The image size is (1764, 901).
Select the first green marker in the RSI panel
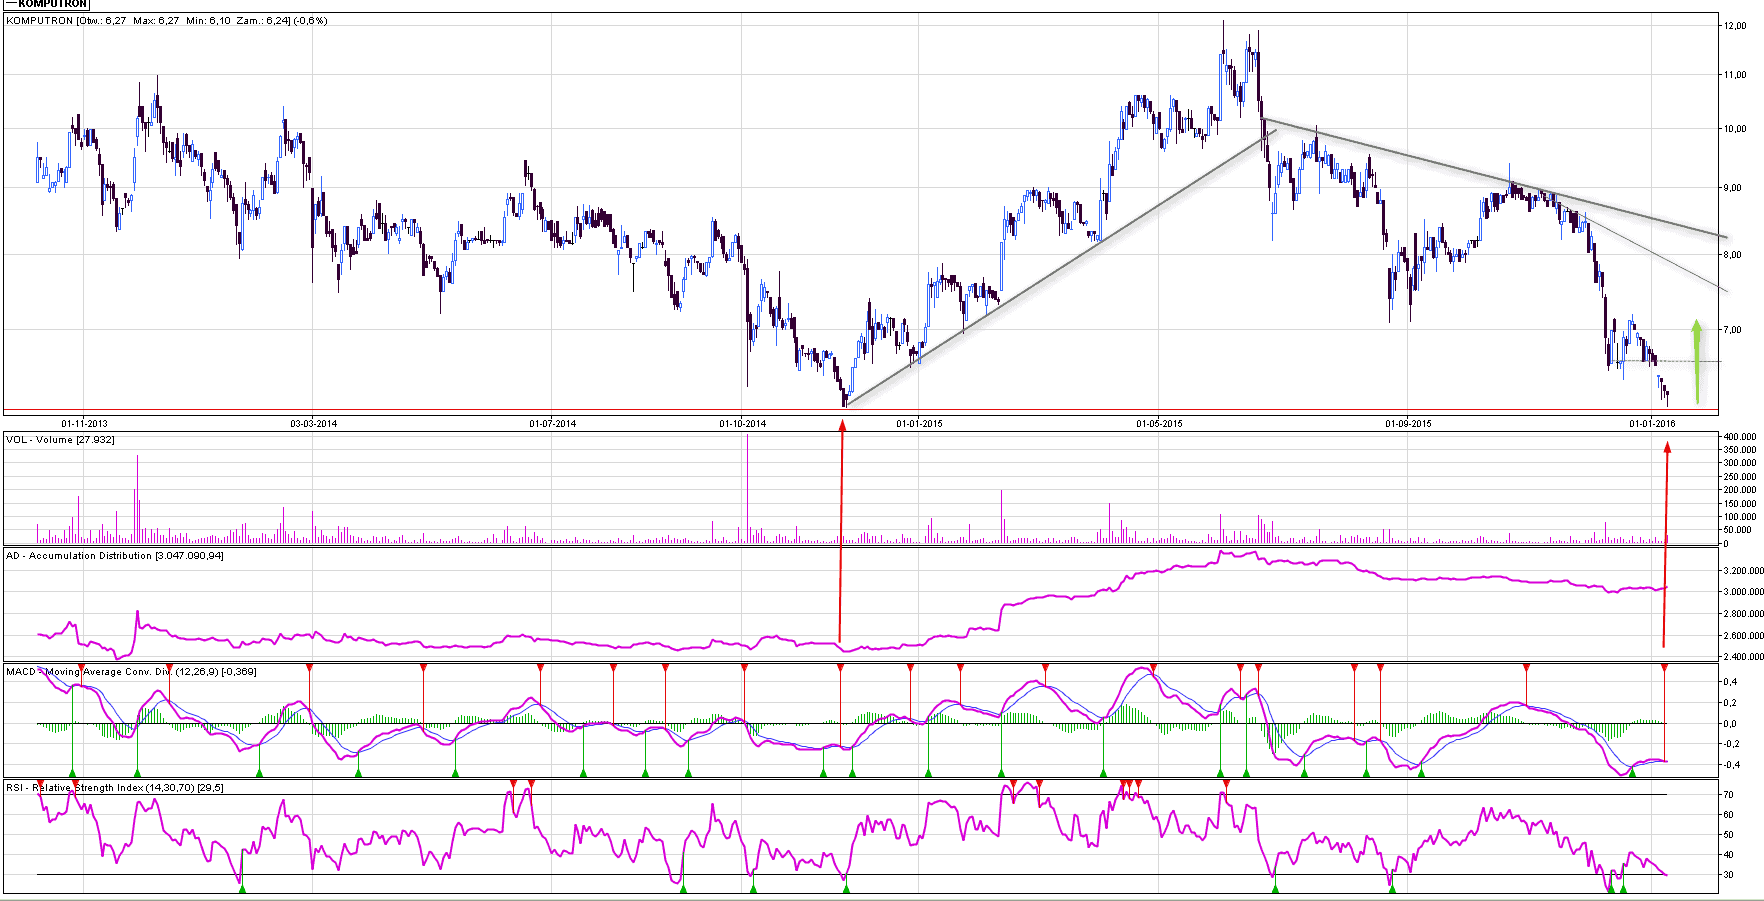click(x=242, y=888)
